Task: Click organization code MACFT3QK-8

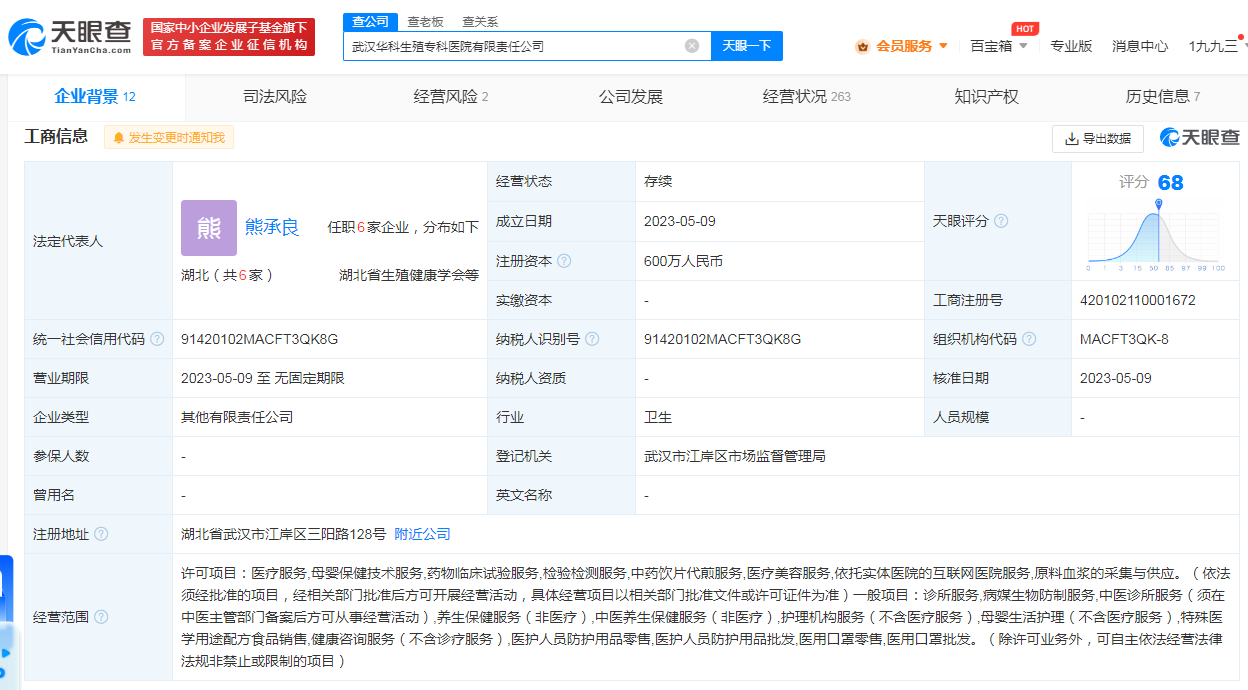Action: click(x=1124, y=339)
